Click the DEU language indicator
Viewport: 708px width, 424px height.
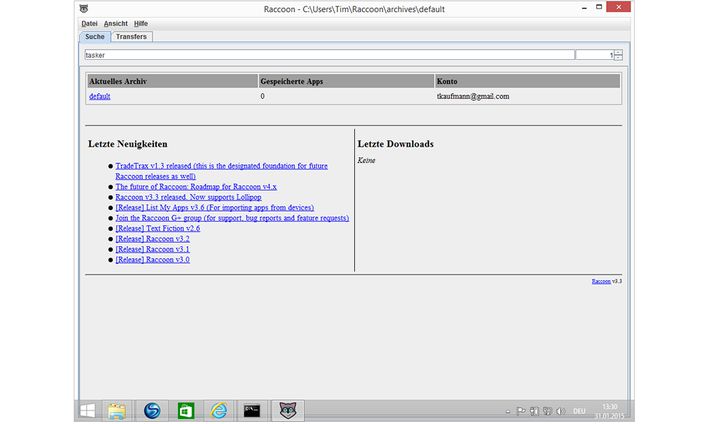point(579,411)
